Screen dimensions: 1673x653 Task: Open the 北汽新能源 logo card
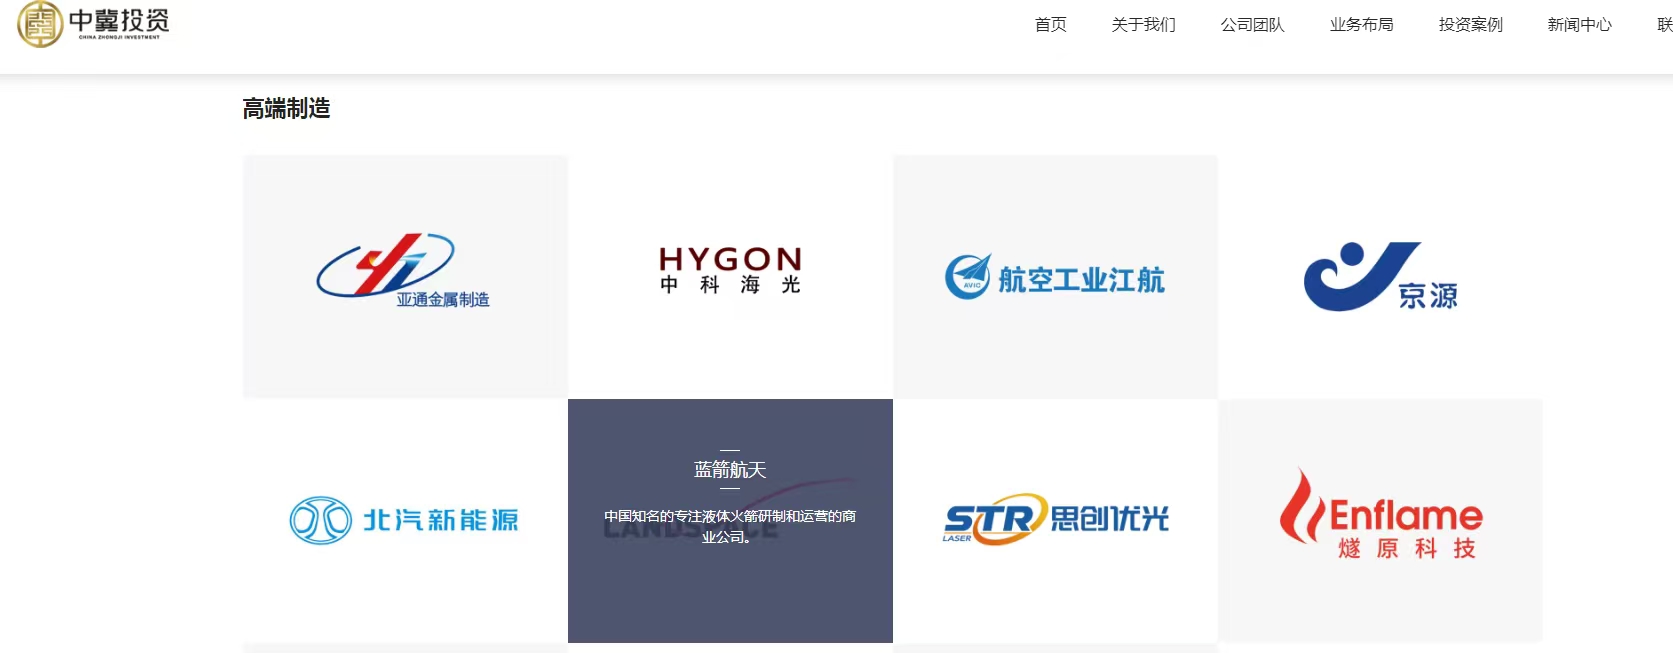(405, 520)
